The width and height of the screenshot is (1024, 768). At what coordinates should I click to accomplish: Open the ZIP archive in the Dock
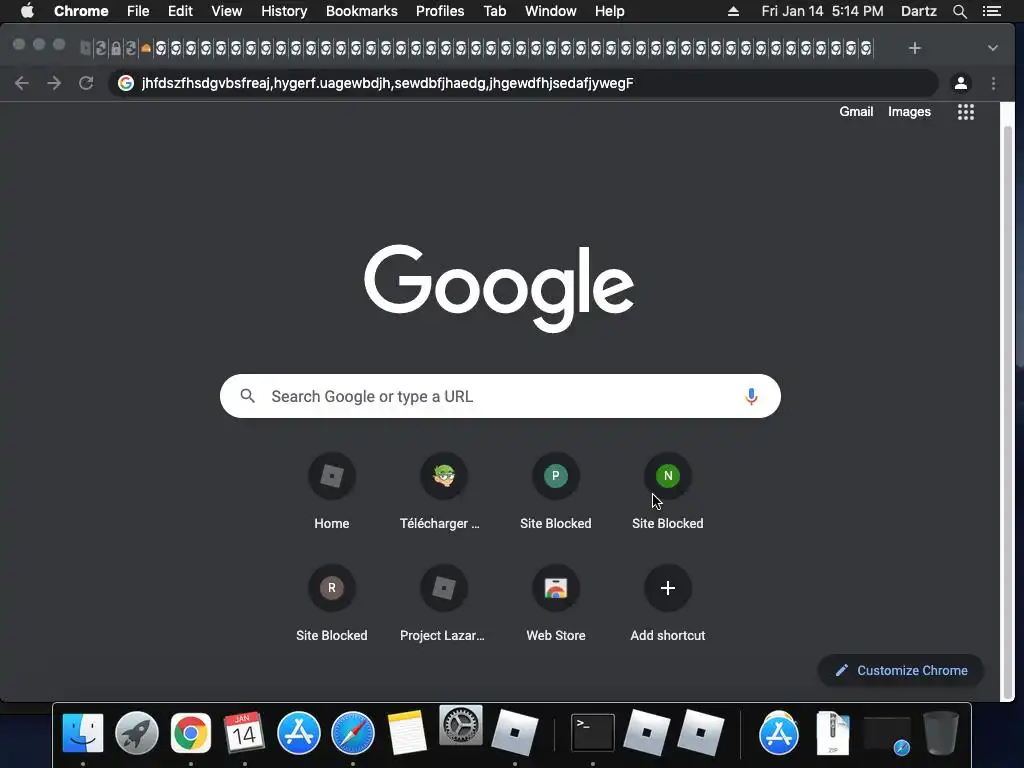click(x=833, y=733)
